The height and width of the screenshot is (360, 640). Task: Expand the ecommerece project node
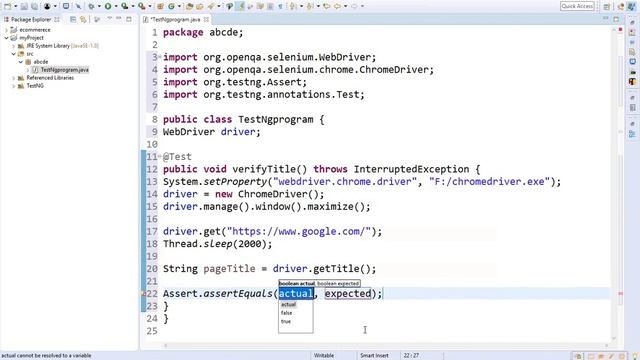click(7, 30)
